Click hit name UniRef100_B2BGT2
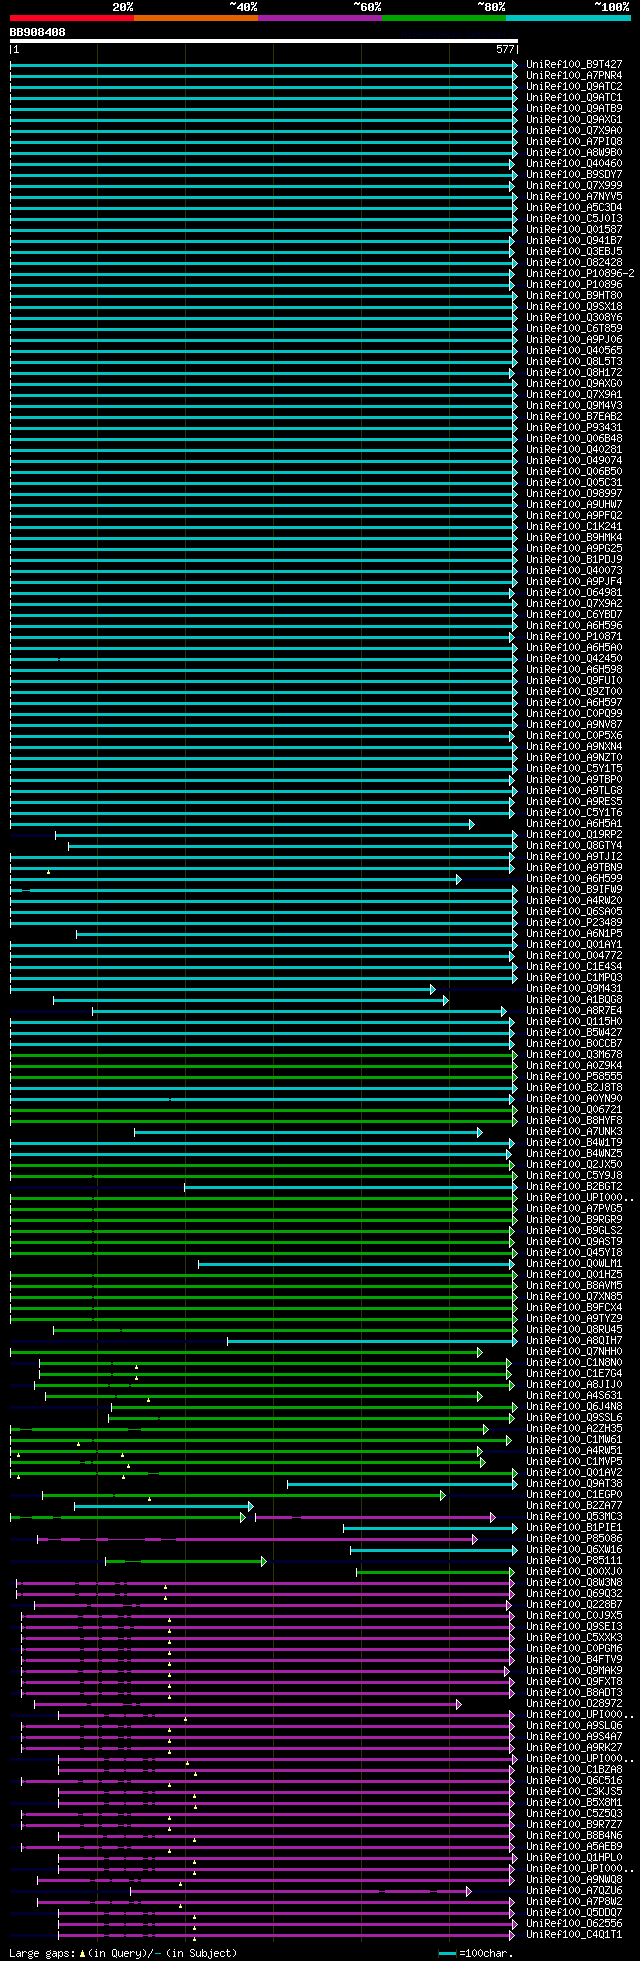The width and height of the screenshot is (640, 1961). coord(574,1186)
